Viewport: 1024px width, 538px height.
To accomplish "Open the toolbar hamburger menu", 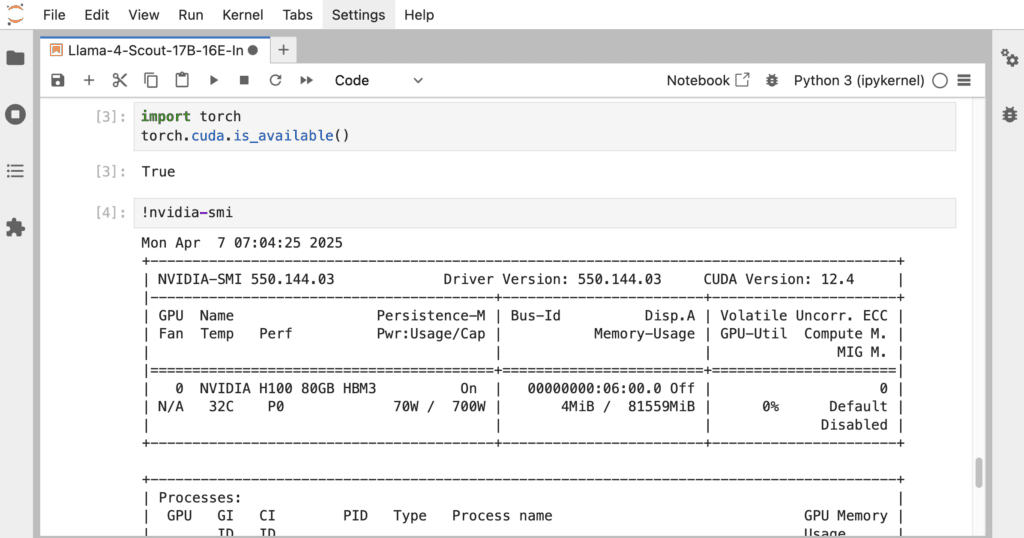I will pyautogui.click(x=964, y=80).
